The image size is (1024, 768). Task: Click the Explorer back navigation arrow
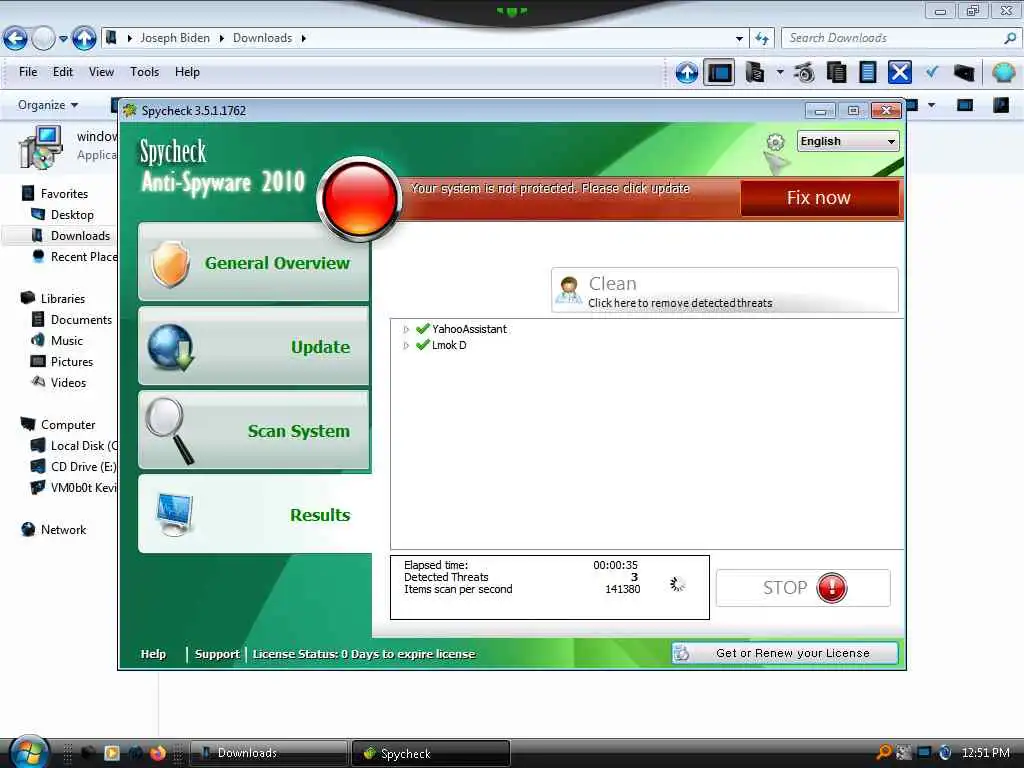click(15, 39)
